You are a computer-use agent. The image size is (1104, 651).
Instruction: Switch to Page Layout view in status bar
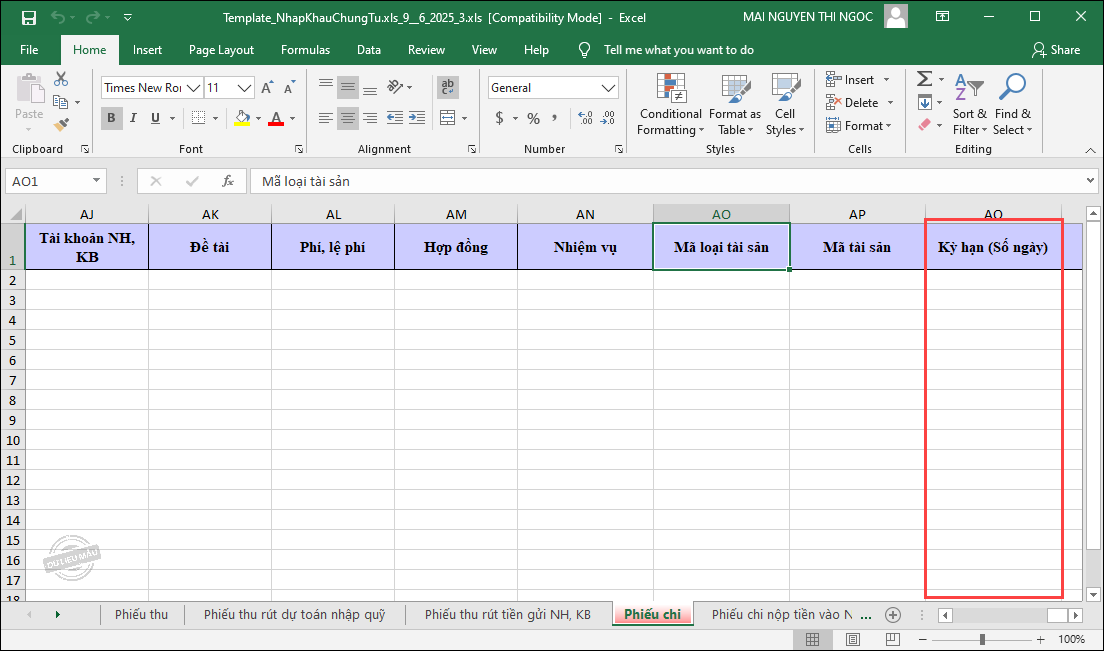853,639
